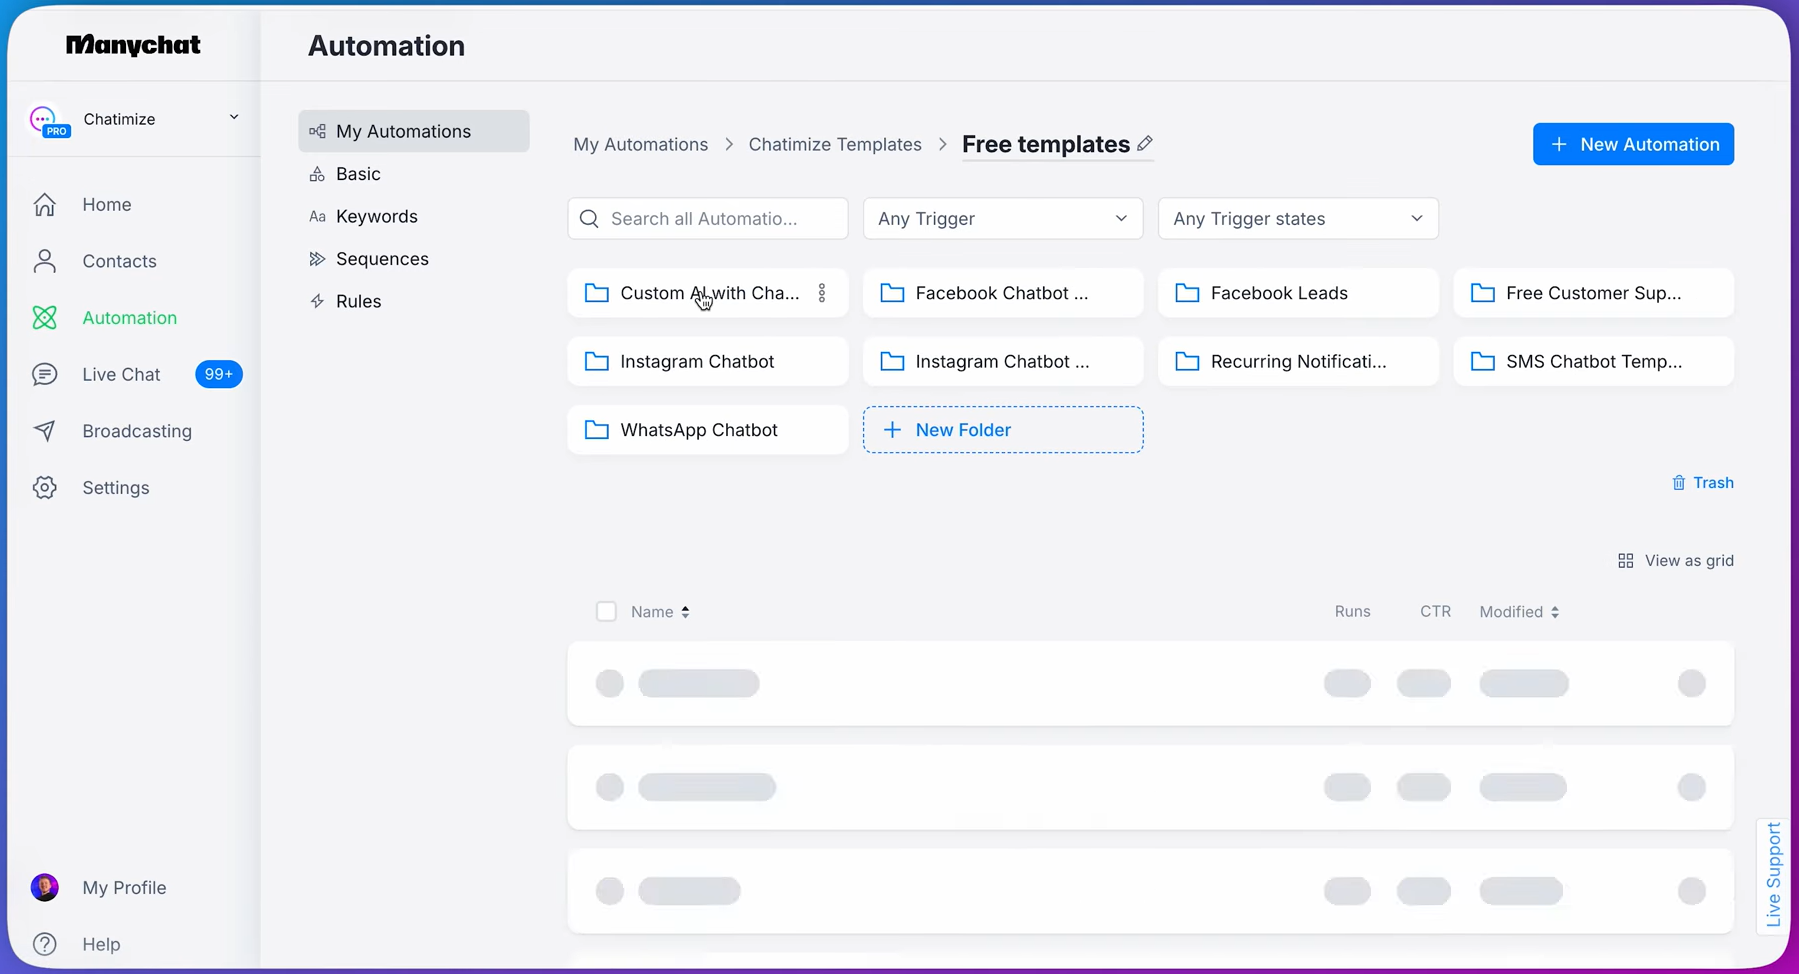Screen dimensions: 1799x974
Task: Expand the Any Trigger dropdown
Action: tap(1002, 219)
